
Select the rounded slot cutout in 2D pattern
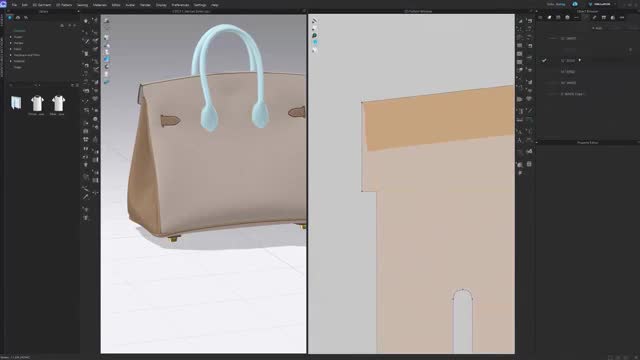pos(463,321)
